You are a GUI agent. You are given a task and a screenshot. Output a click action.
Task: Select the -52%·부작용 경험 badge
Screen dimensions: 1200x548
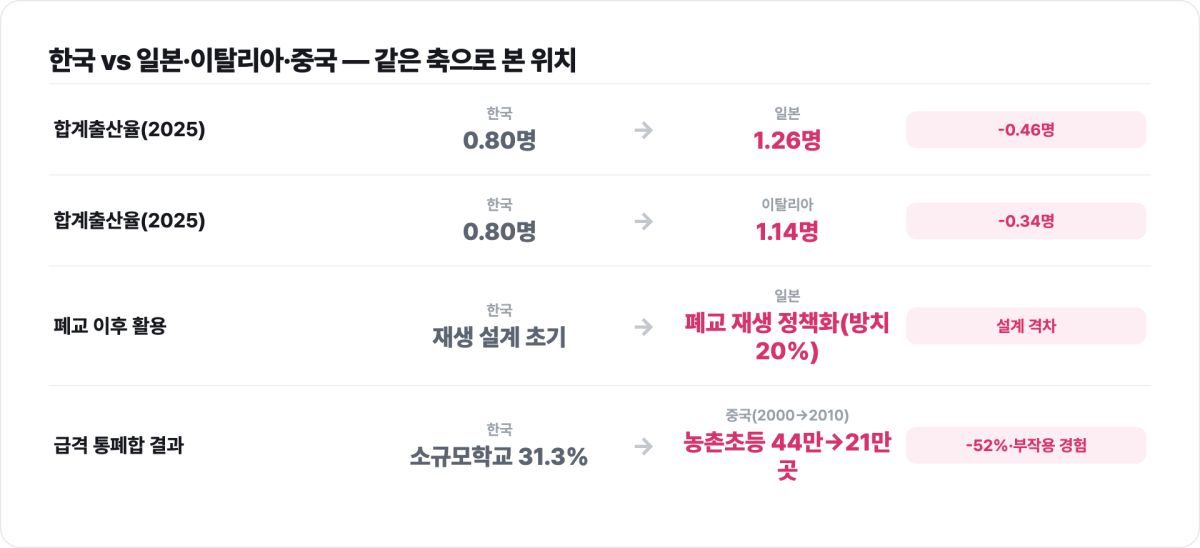tap(1026, 445)
